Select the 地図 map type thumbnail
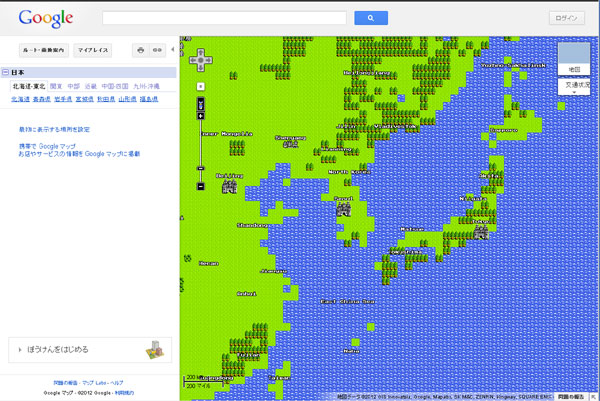 tap(574, 58)
